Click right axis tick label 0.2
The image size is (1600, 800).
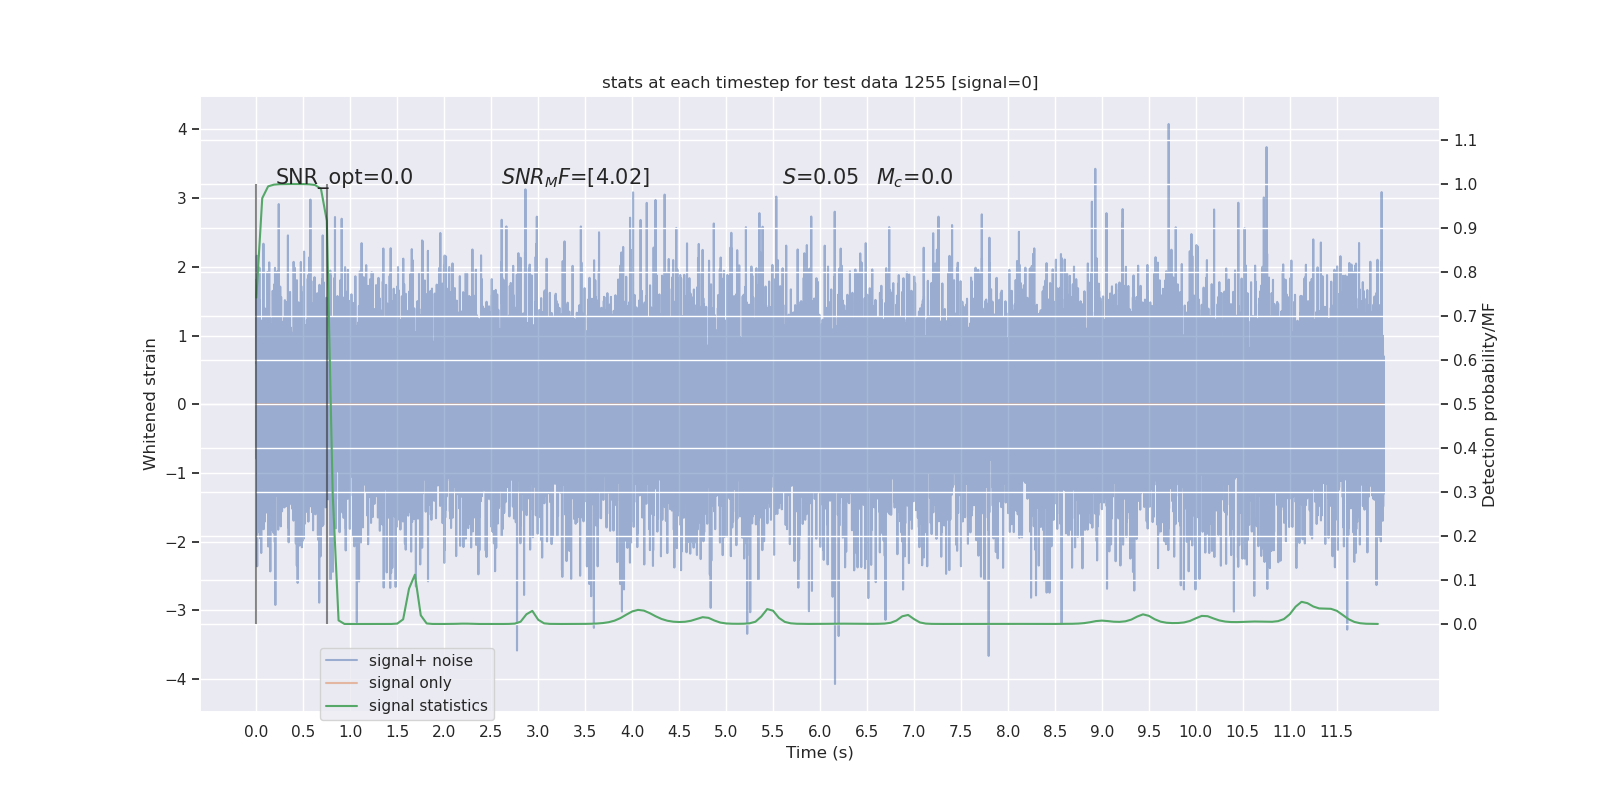click(1465, 537)
